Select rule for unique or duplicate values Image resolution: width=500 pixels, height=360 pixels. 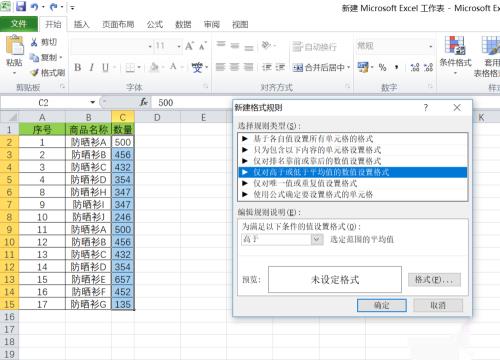tap(353, 183)
